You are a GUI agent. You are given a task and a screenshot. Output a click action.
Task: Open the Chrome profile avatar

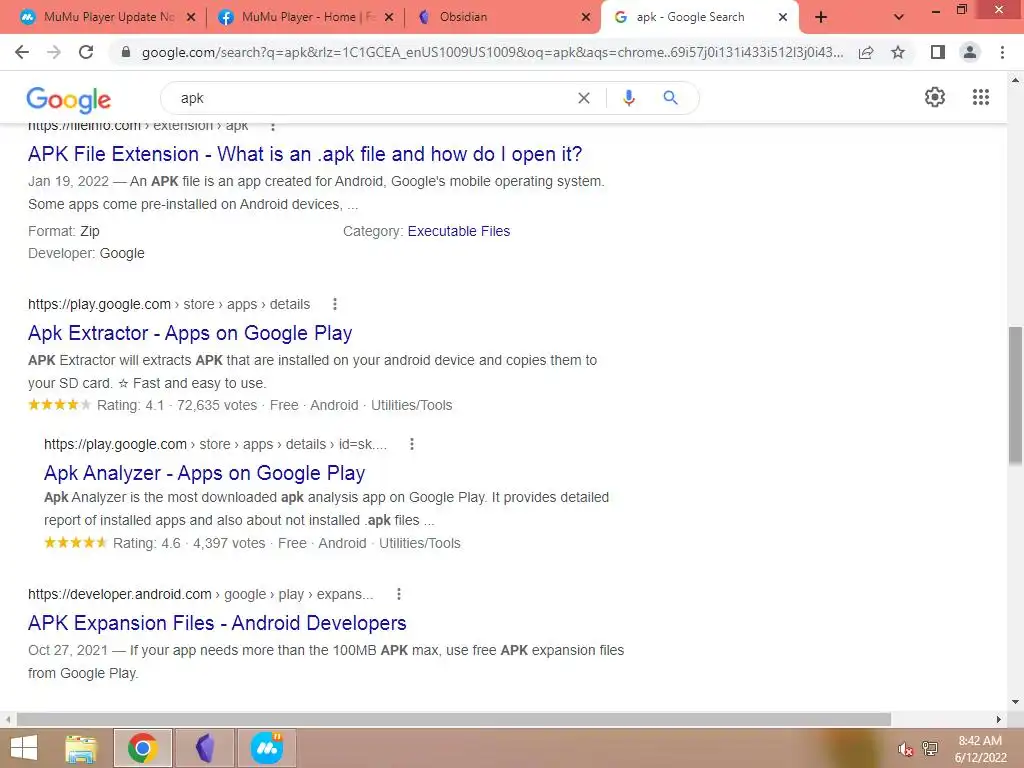coord(970,52)
